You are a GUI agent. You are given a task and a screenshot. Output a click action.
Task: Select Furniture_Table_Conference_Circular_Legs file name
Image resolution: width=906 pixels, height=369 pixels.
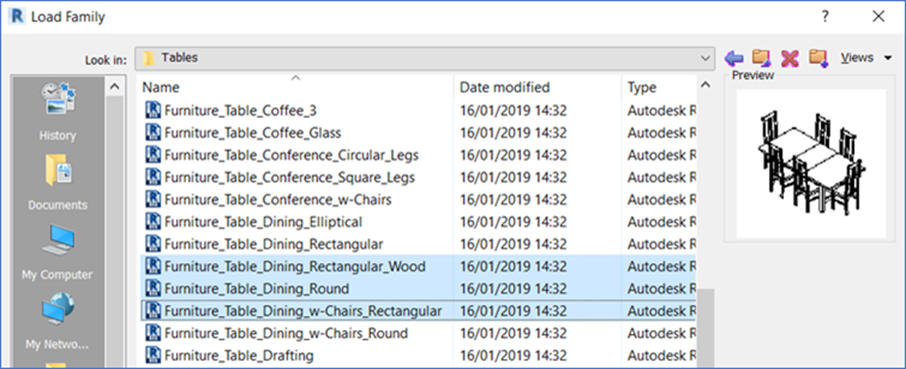tap(291, 155)
